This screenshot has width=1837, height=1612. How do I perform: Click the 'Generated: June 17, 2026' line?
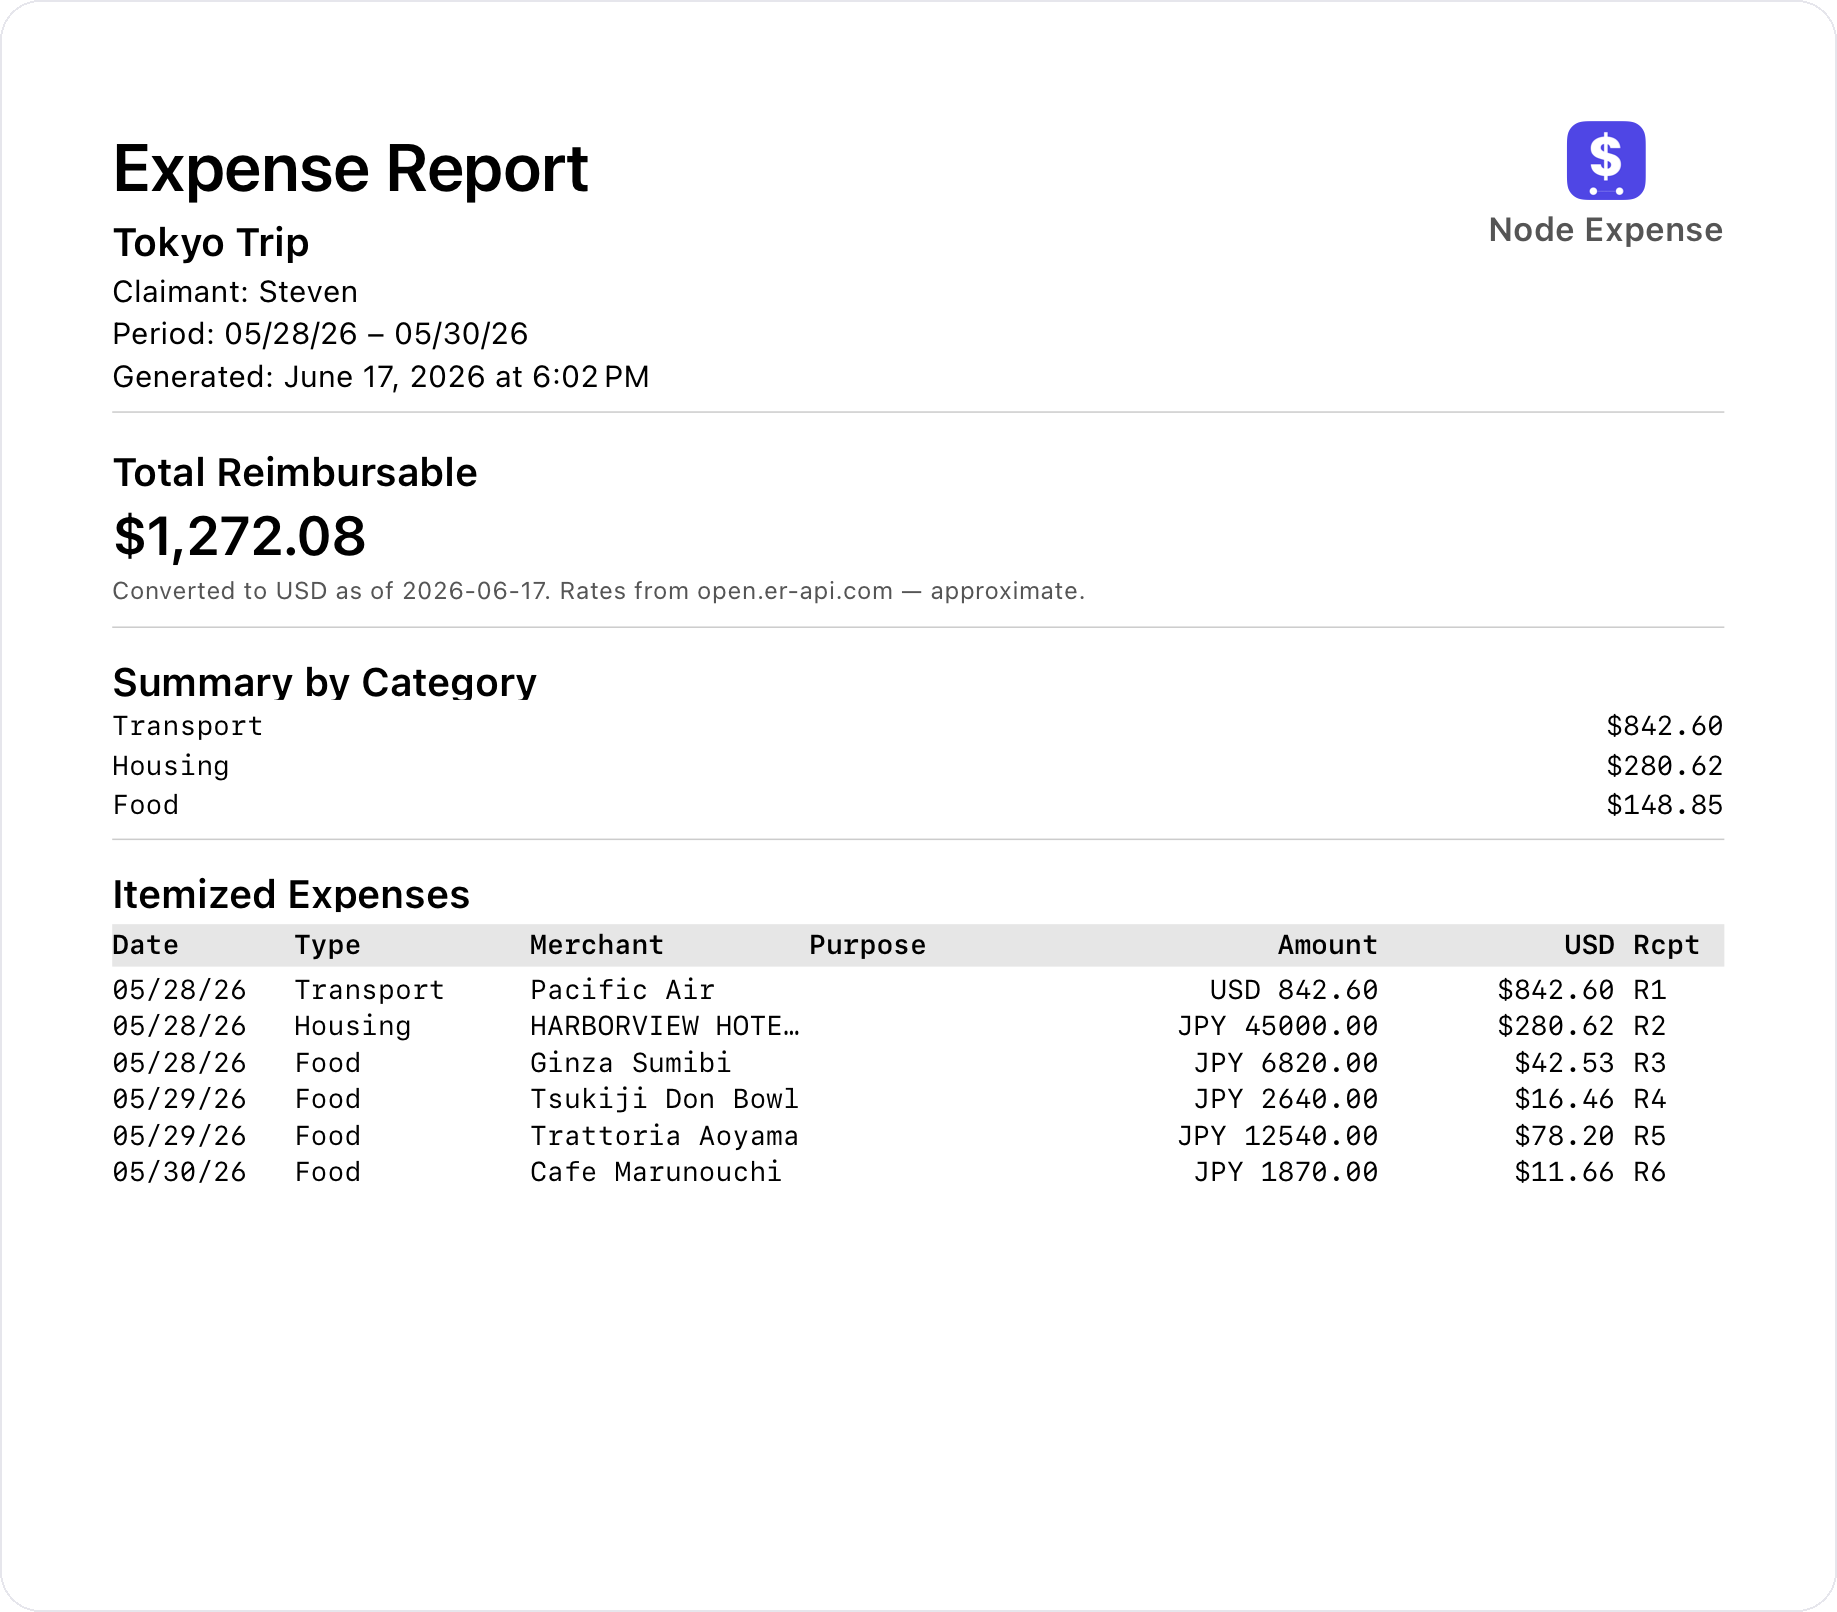381,377
